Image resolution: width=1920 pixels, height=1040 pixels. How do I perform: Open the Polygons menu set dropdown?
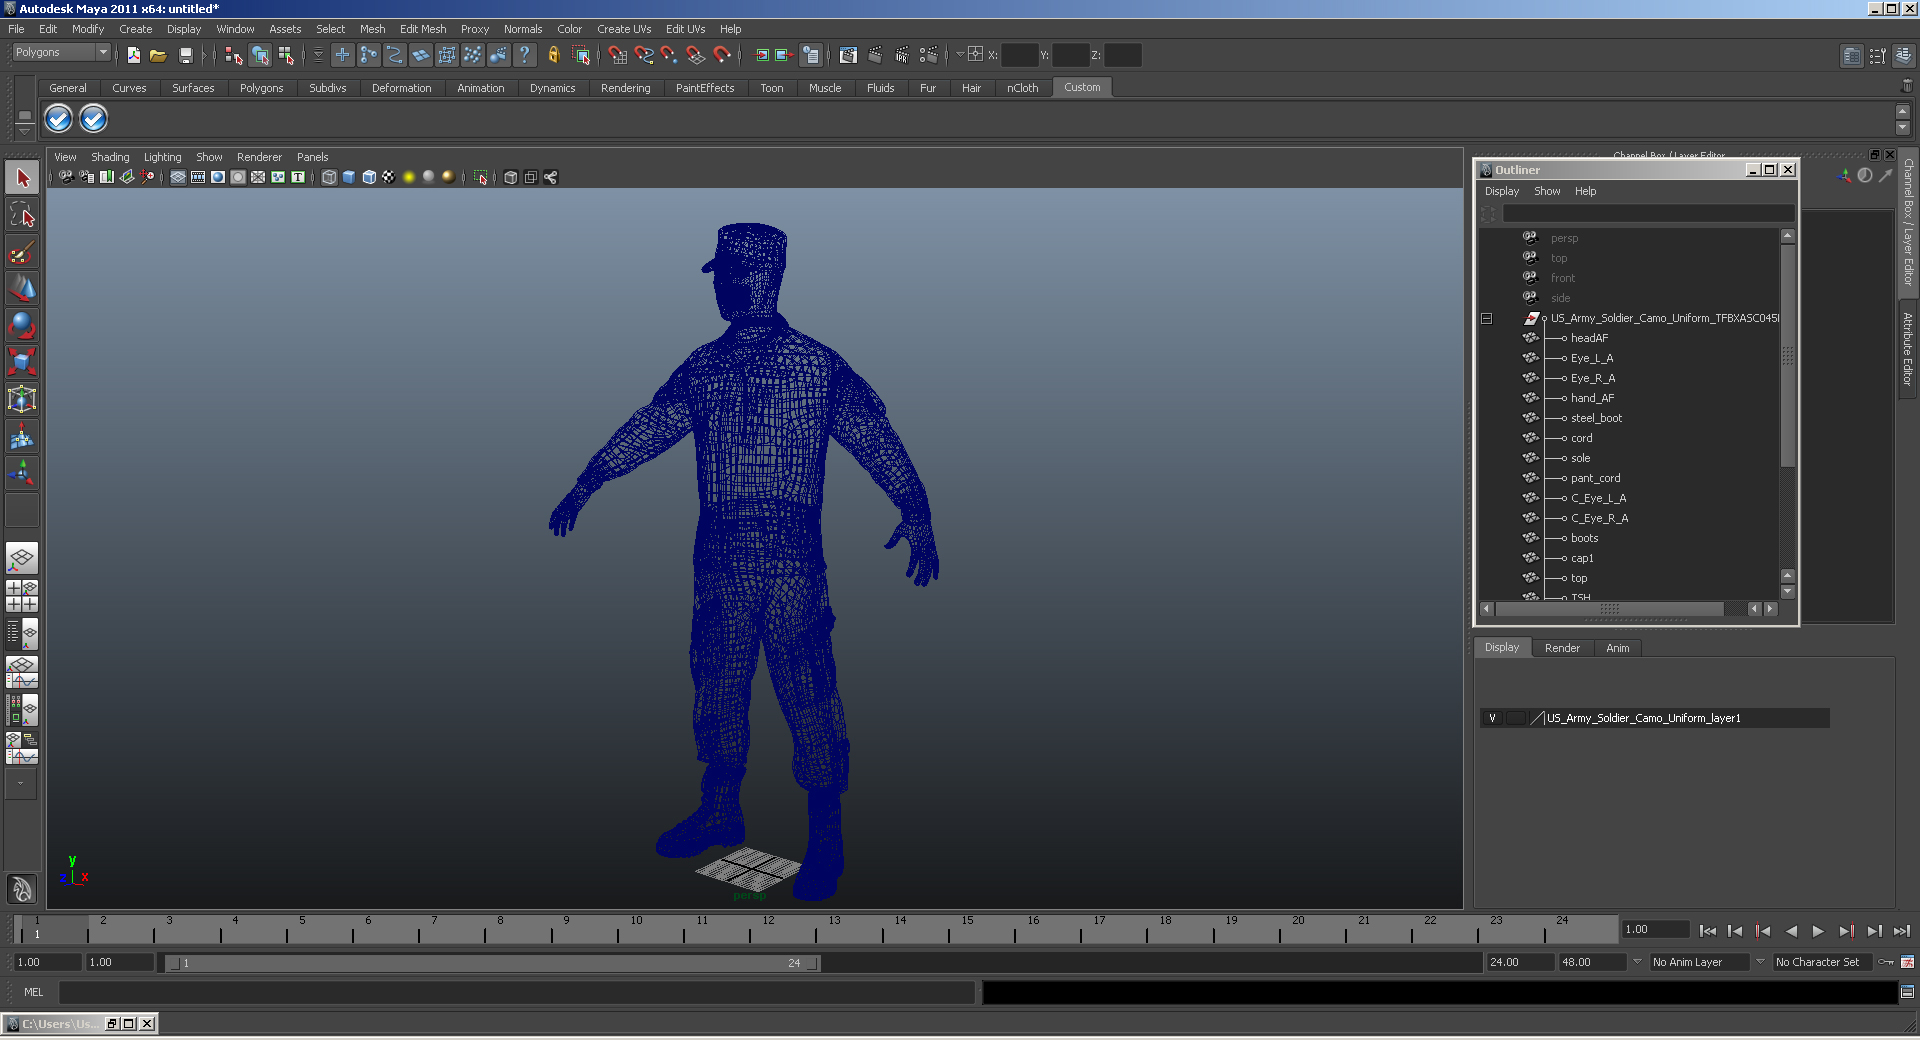pos(61,52)
